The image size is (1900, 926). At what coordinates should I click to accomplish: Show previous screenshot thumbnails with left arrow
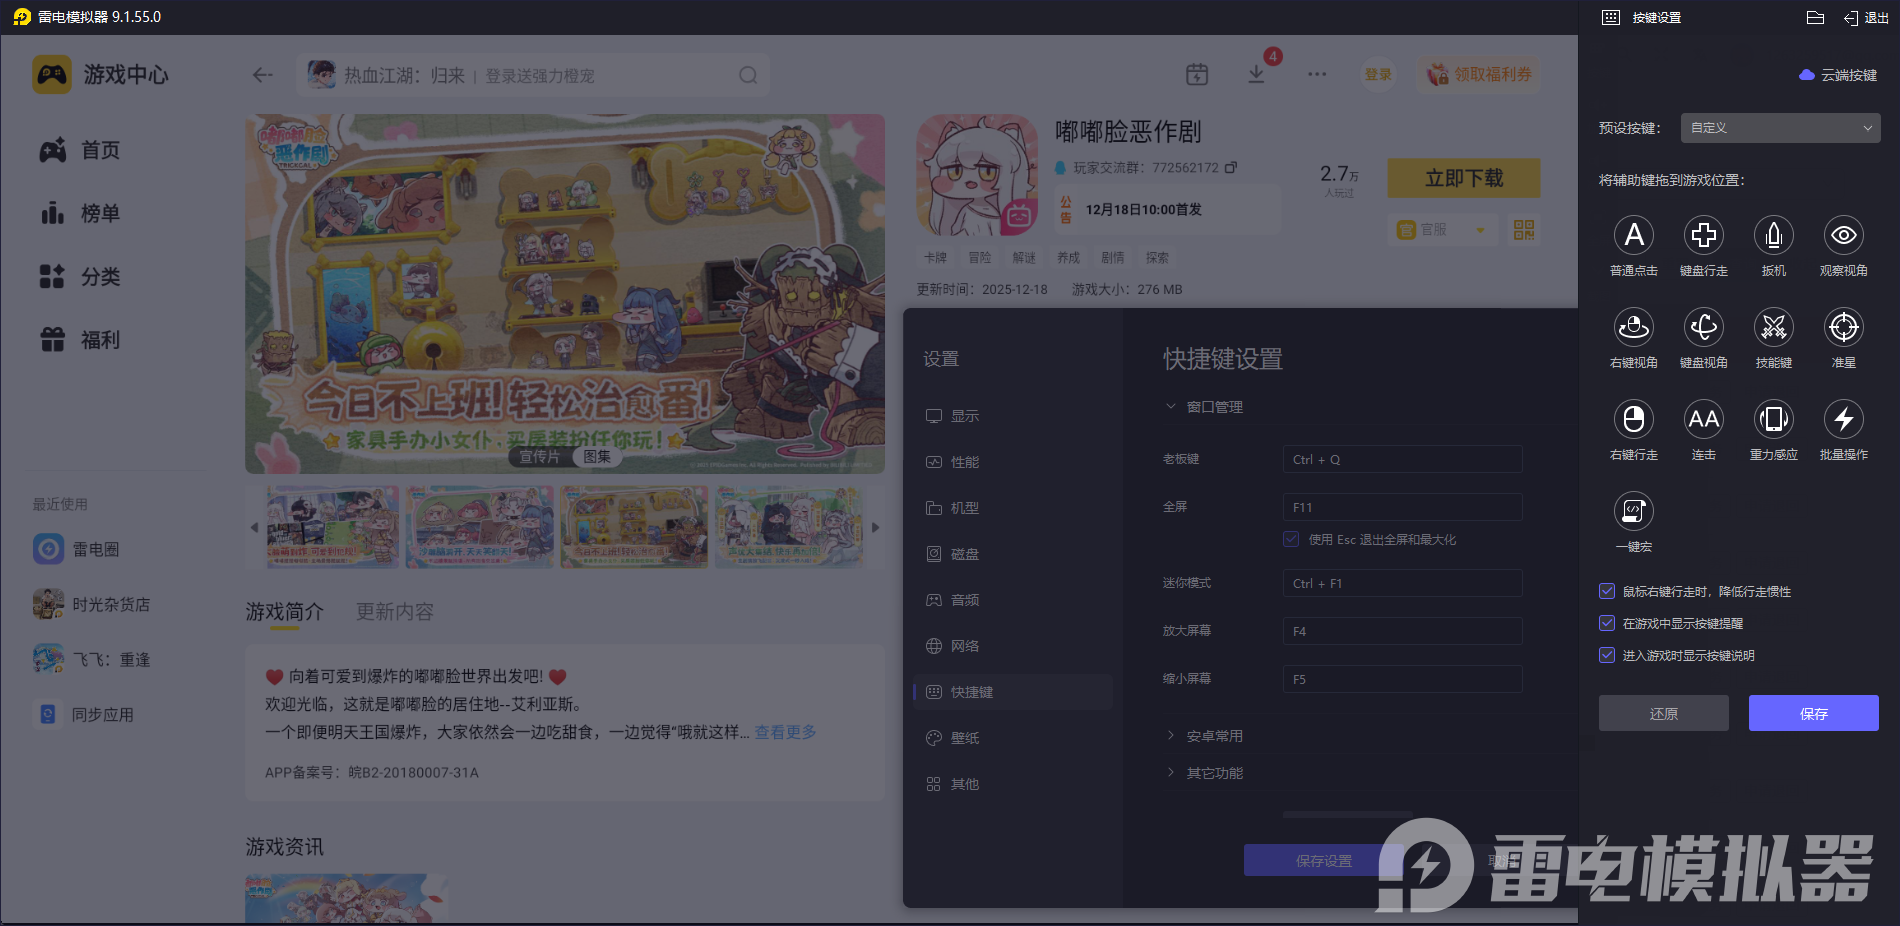pyautogui.click(x=254, y=527)
